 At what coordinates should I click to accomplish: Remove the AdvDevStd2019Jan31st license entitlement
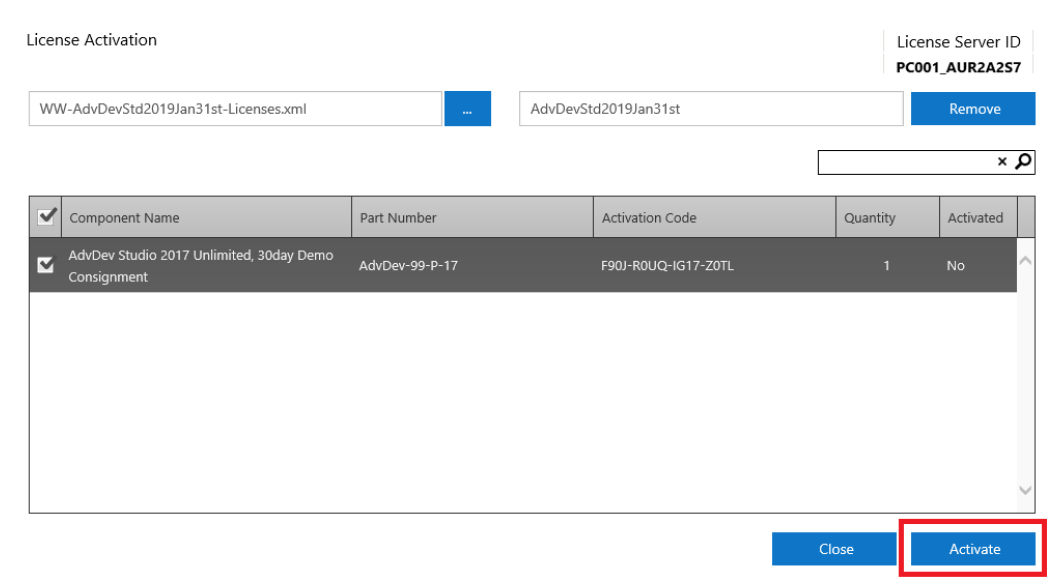coord(974,109)
